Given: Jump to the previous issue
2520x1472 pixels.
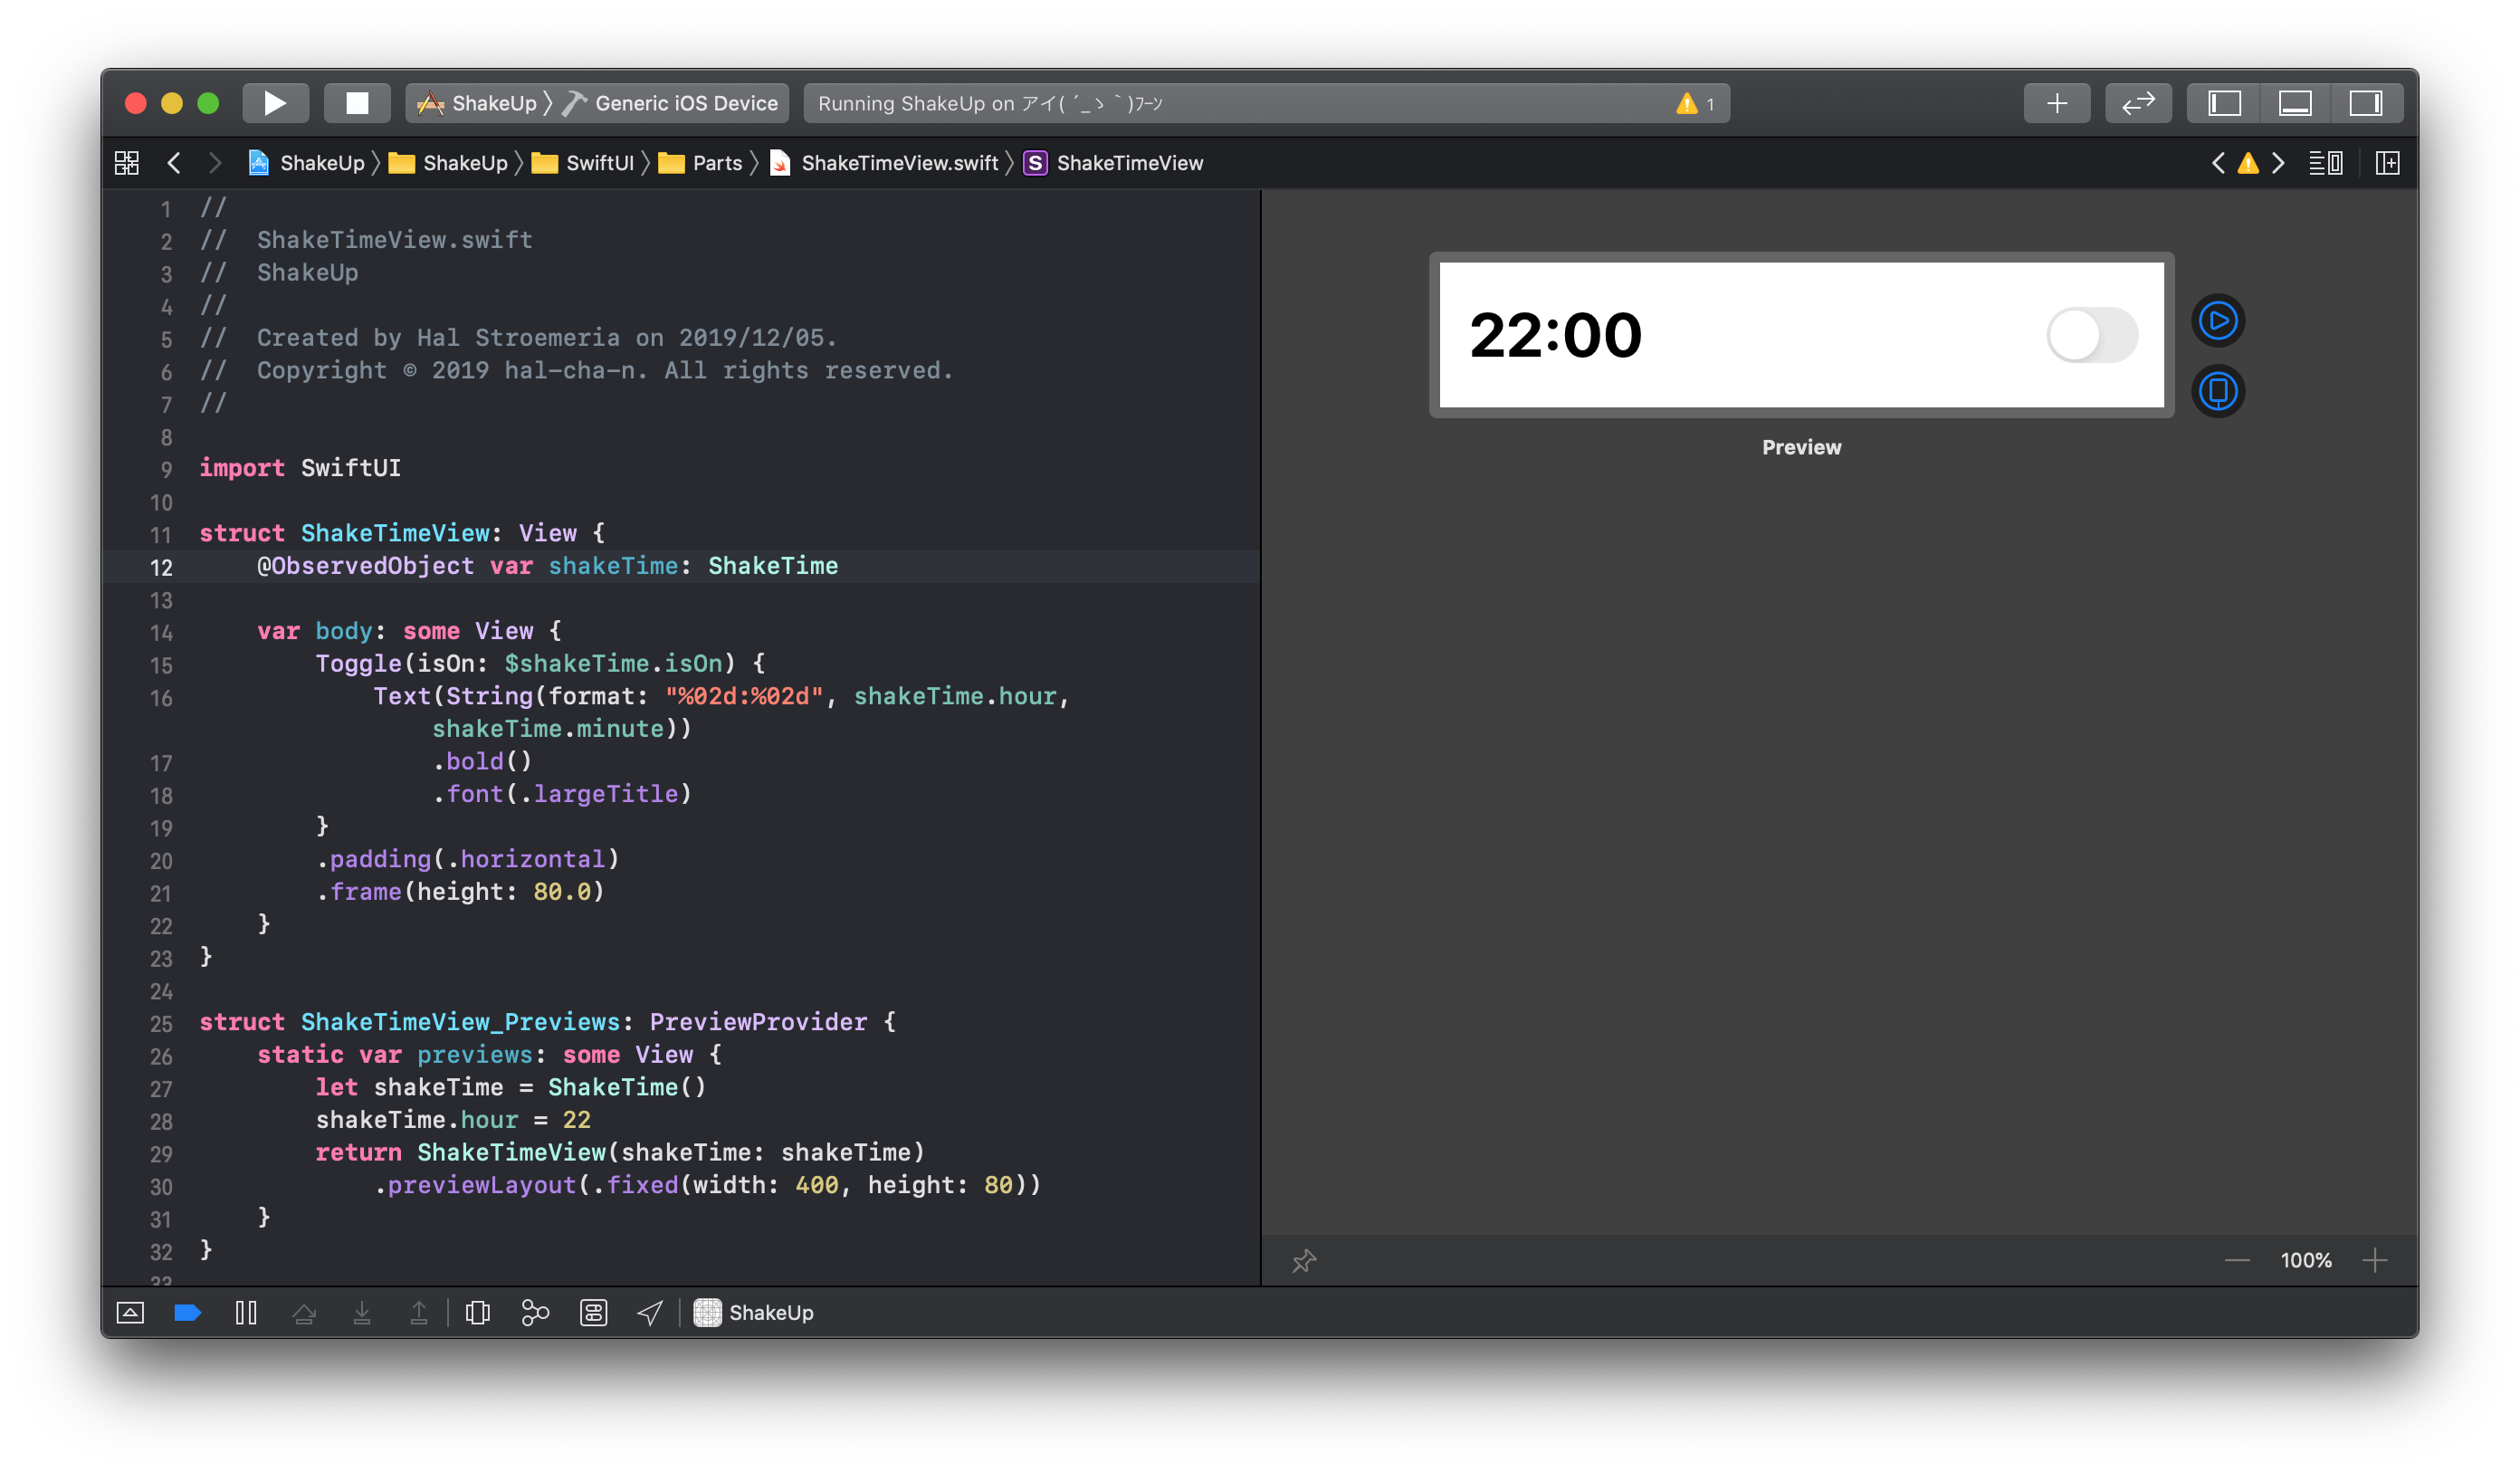Looking at the screenshot, I should point(2217,163).
